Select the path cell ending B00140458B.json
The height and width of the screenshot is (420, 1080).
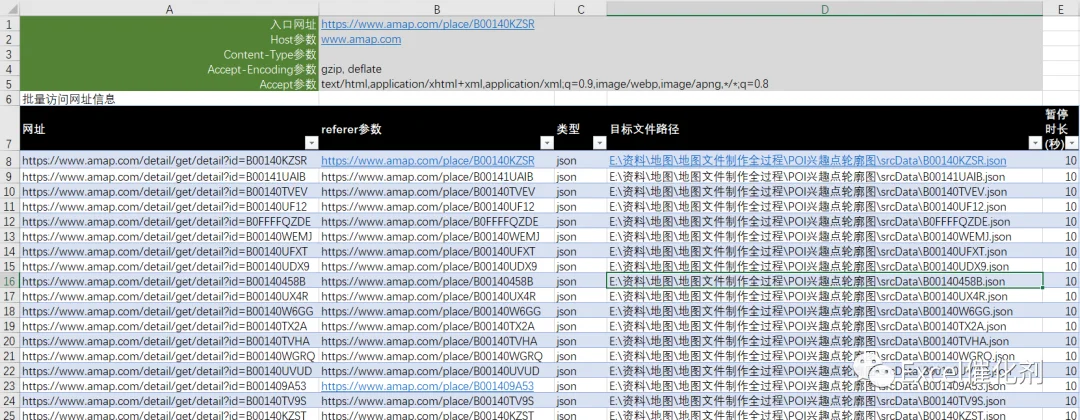click(x=824, y=281)
